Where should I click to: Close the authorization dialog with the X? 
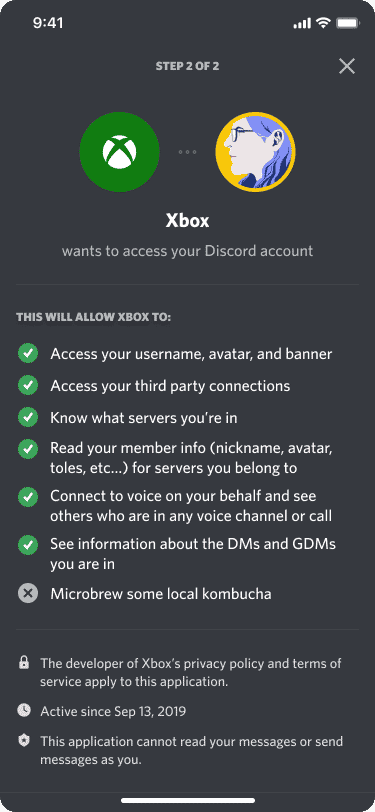click(347, 66)
